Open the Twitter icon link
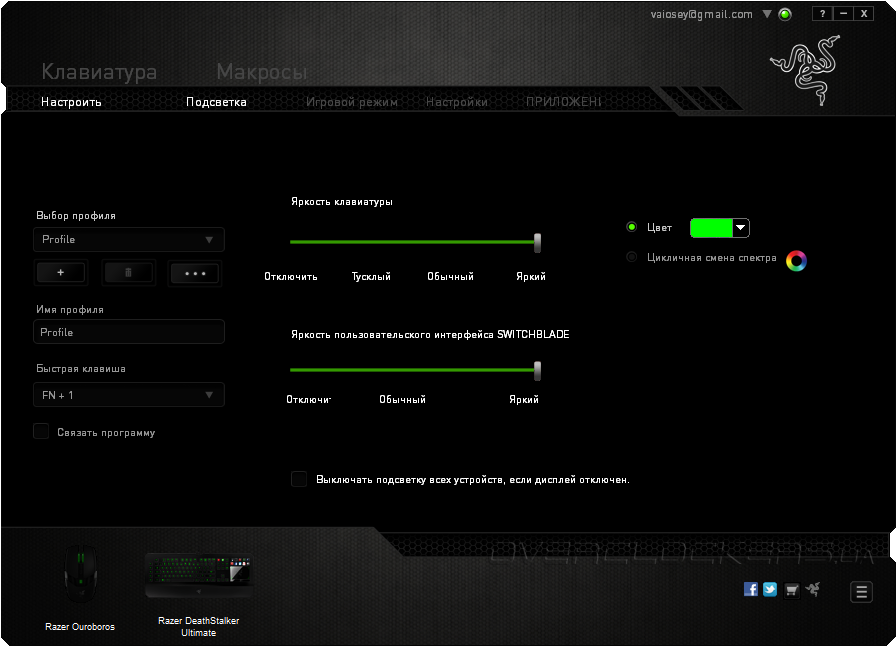The height and width of the screenshot is (647, 896). pyautogui.click(x=770, y=589)
